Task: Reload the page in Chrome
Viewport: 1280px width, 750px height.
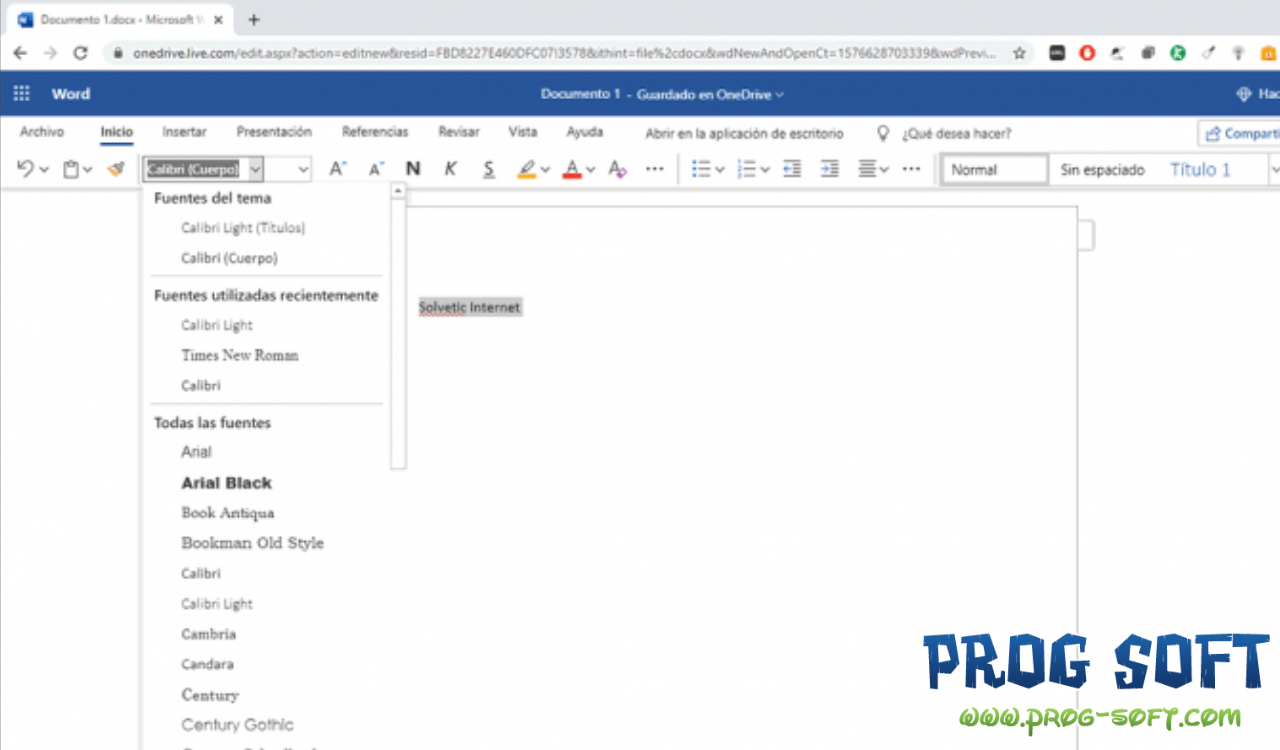Action: [x=81, y=53]
